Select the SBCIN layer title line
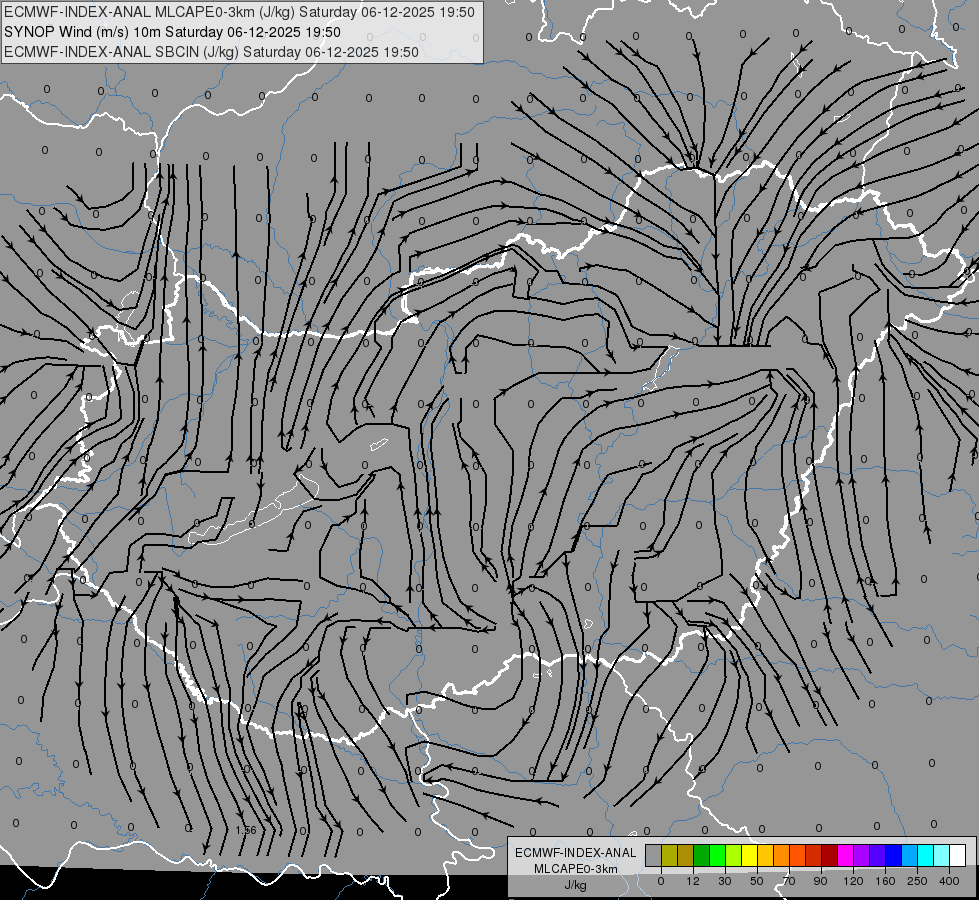The image size is (979, 900). (x=211, y=52)
